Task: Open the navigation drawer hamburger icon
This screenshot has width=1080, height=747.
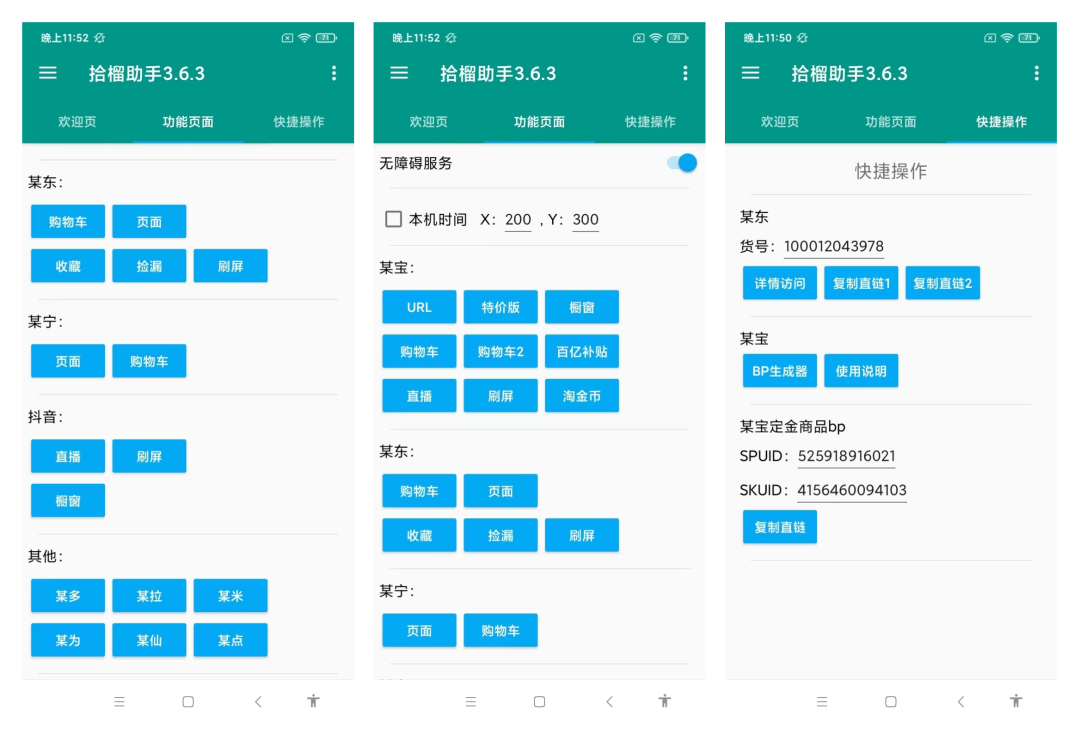Action: (x=46, y=73)
